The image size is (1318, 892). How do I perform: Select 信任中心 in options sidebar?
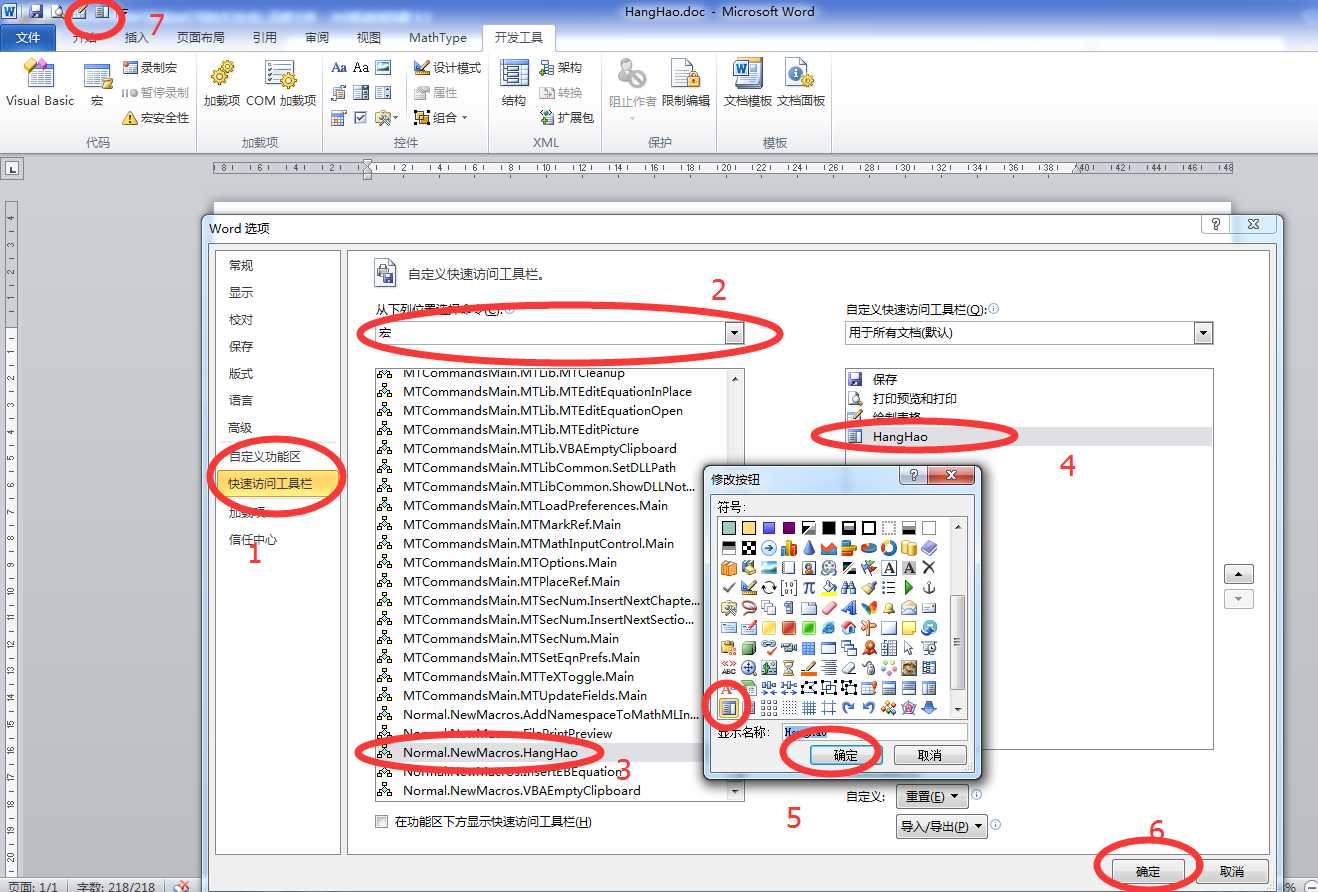[253, 540]
